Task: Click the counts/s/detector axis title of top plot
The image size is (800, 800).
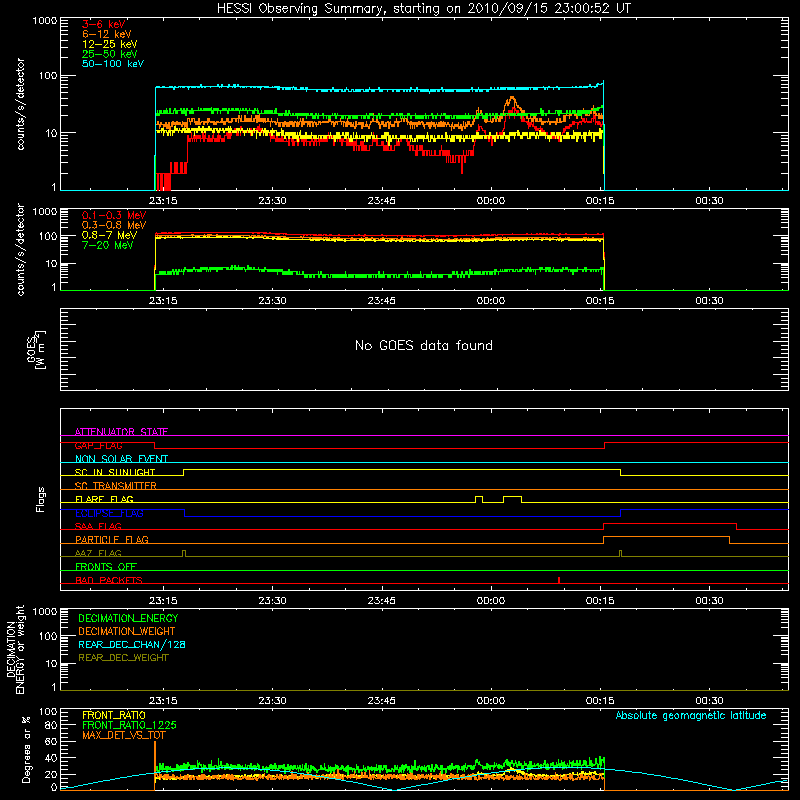Action: (x=20, y=104)
